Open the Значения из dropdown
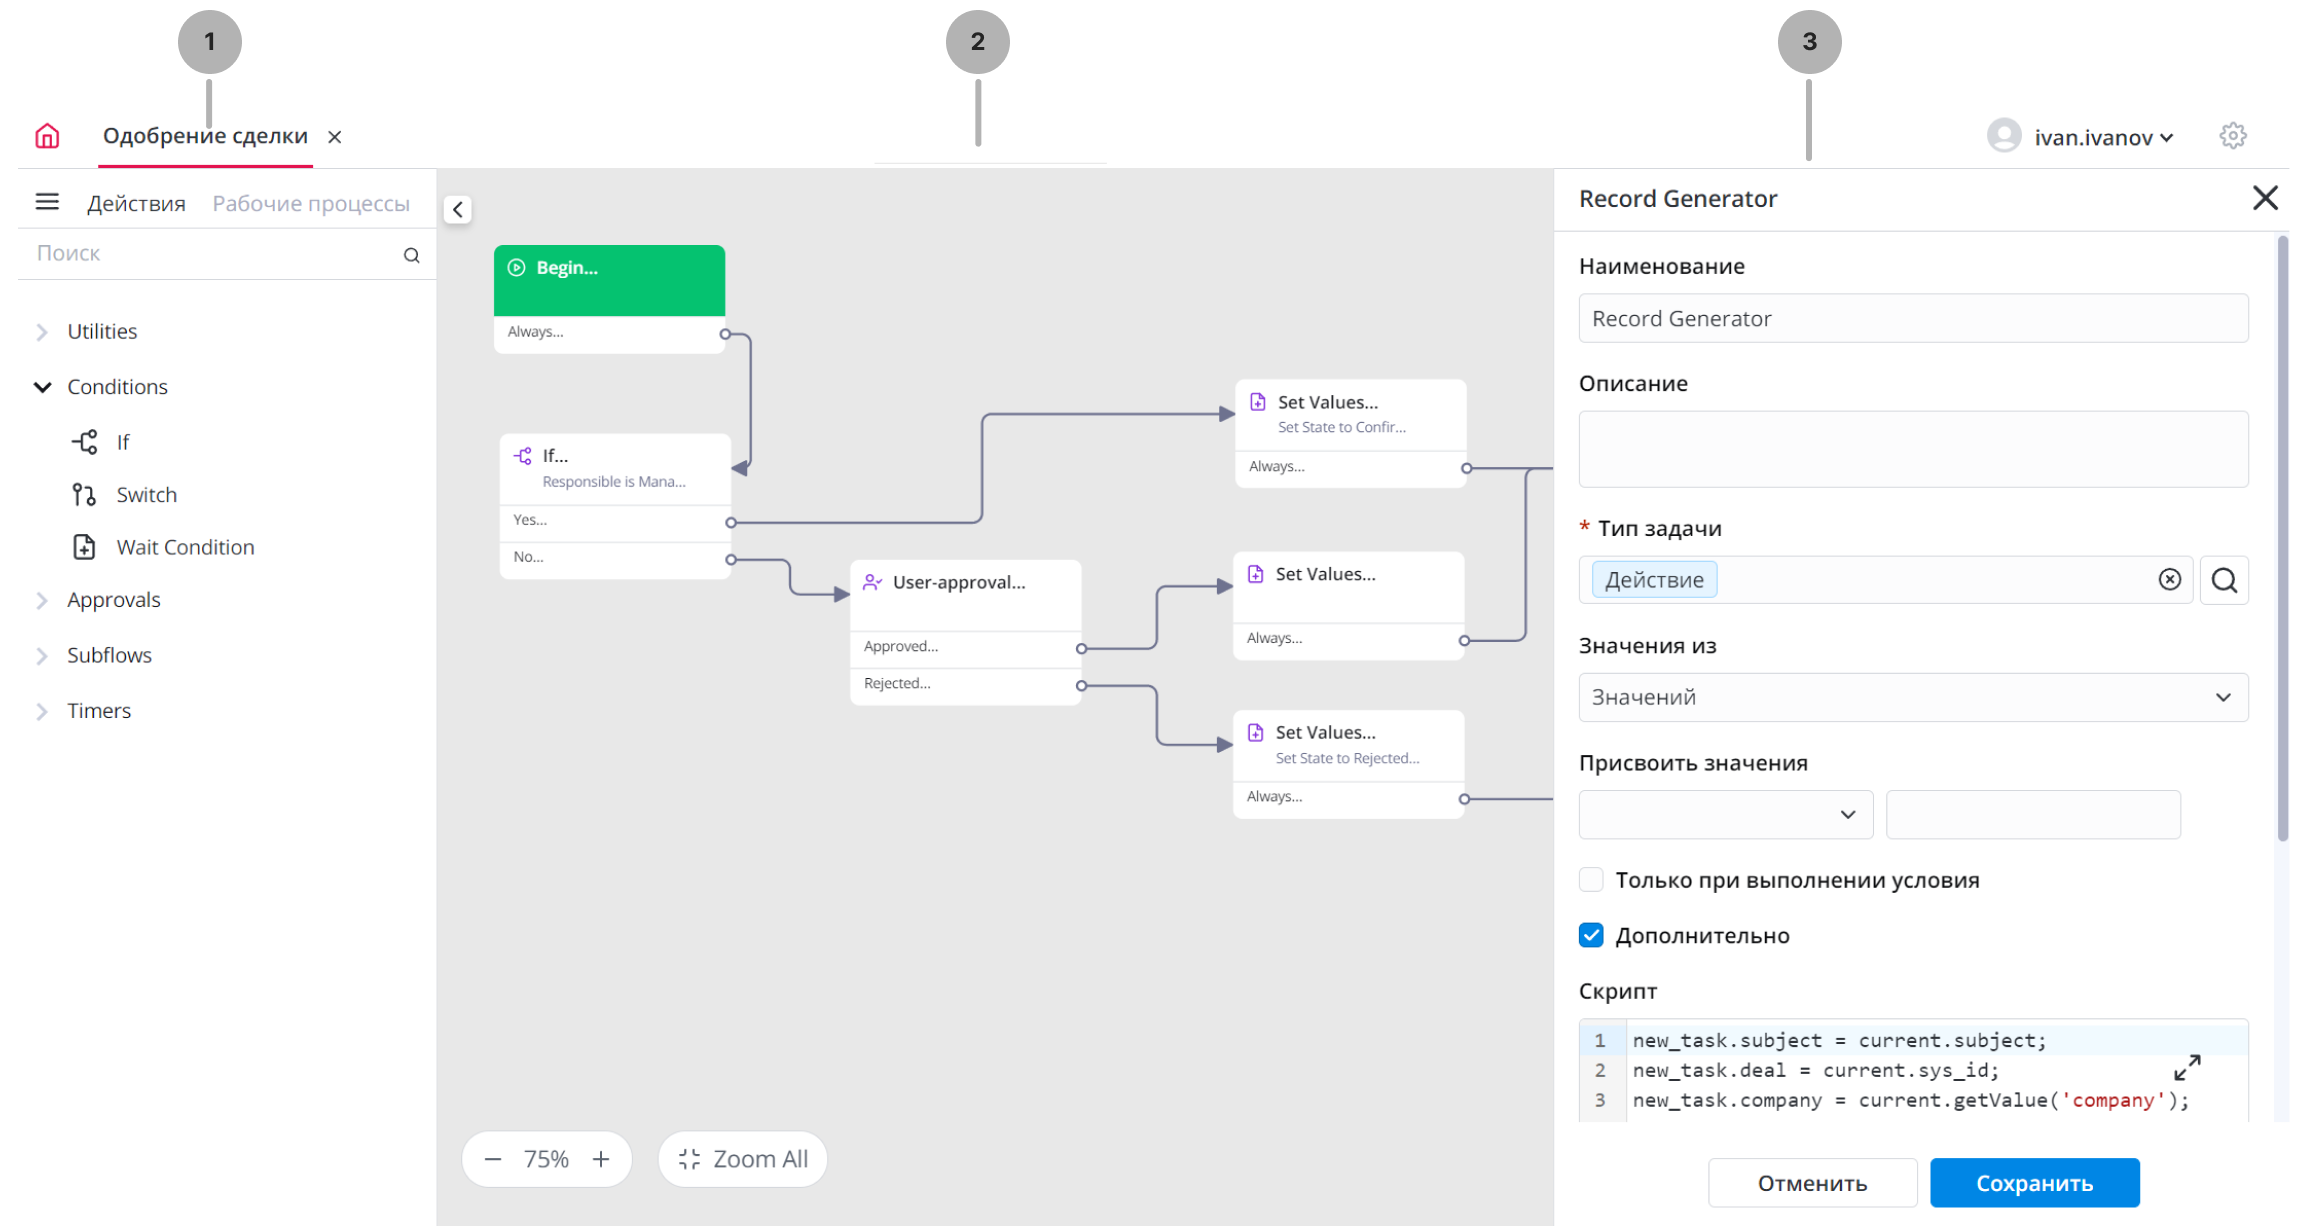The height and width of the screenshot is (1226, 2308). (x=1912, y=697)
